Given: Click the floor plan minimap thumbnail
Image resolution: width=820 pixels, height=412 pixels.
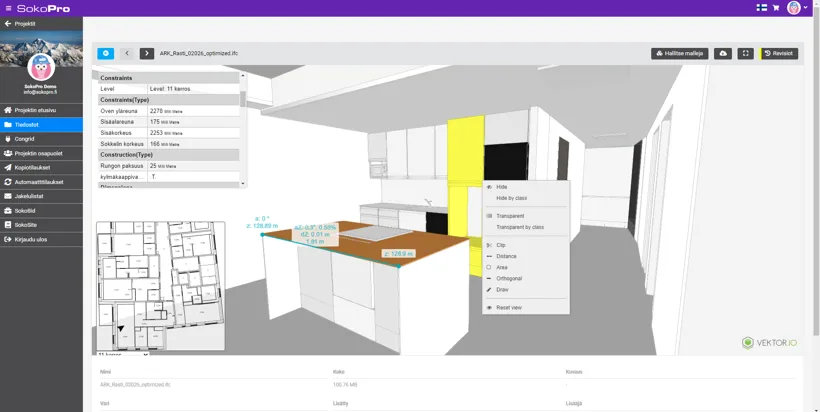Looking at the screenshot, I should (x=160, y=285).
